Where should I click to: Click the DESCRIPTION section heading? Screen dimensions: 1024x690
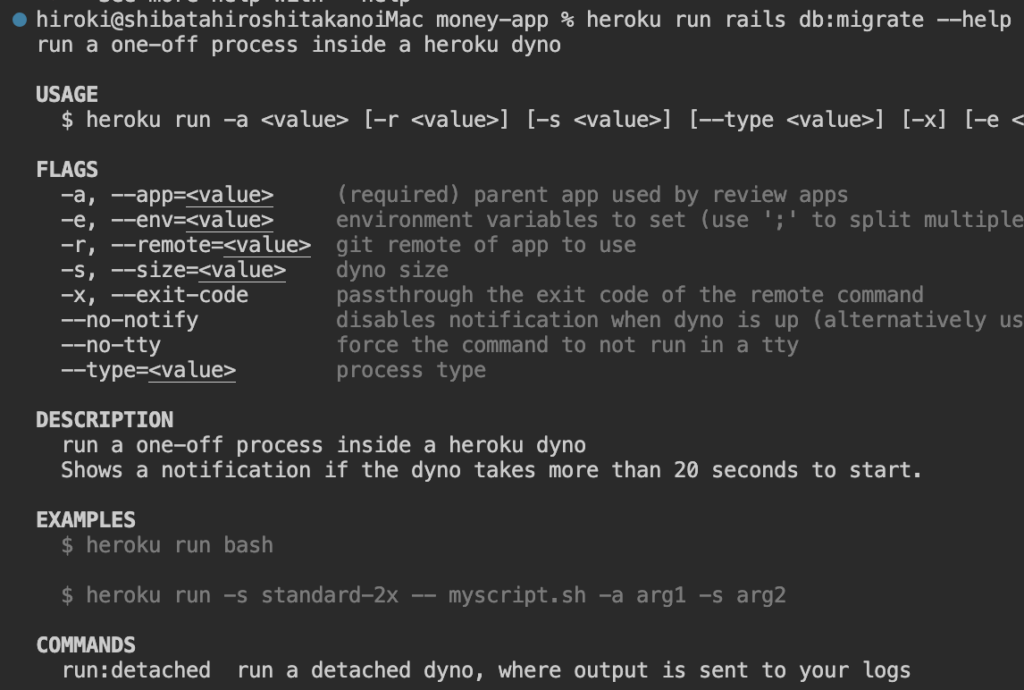(x=104, y=420)
